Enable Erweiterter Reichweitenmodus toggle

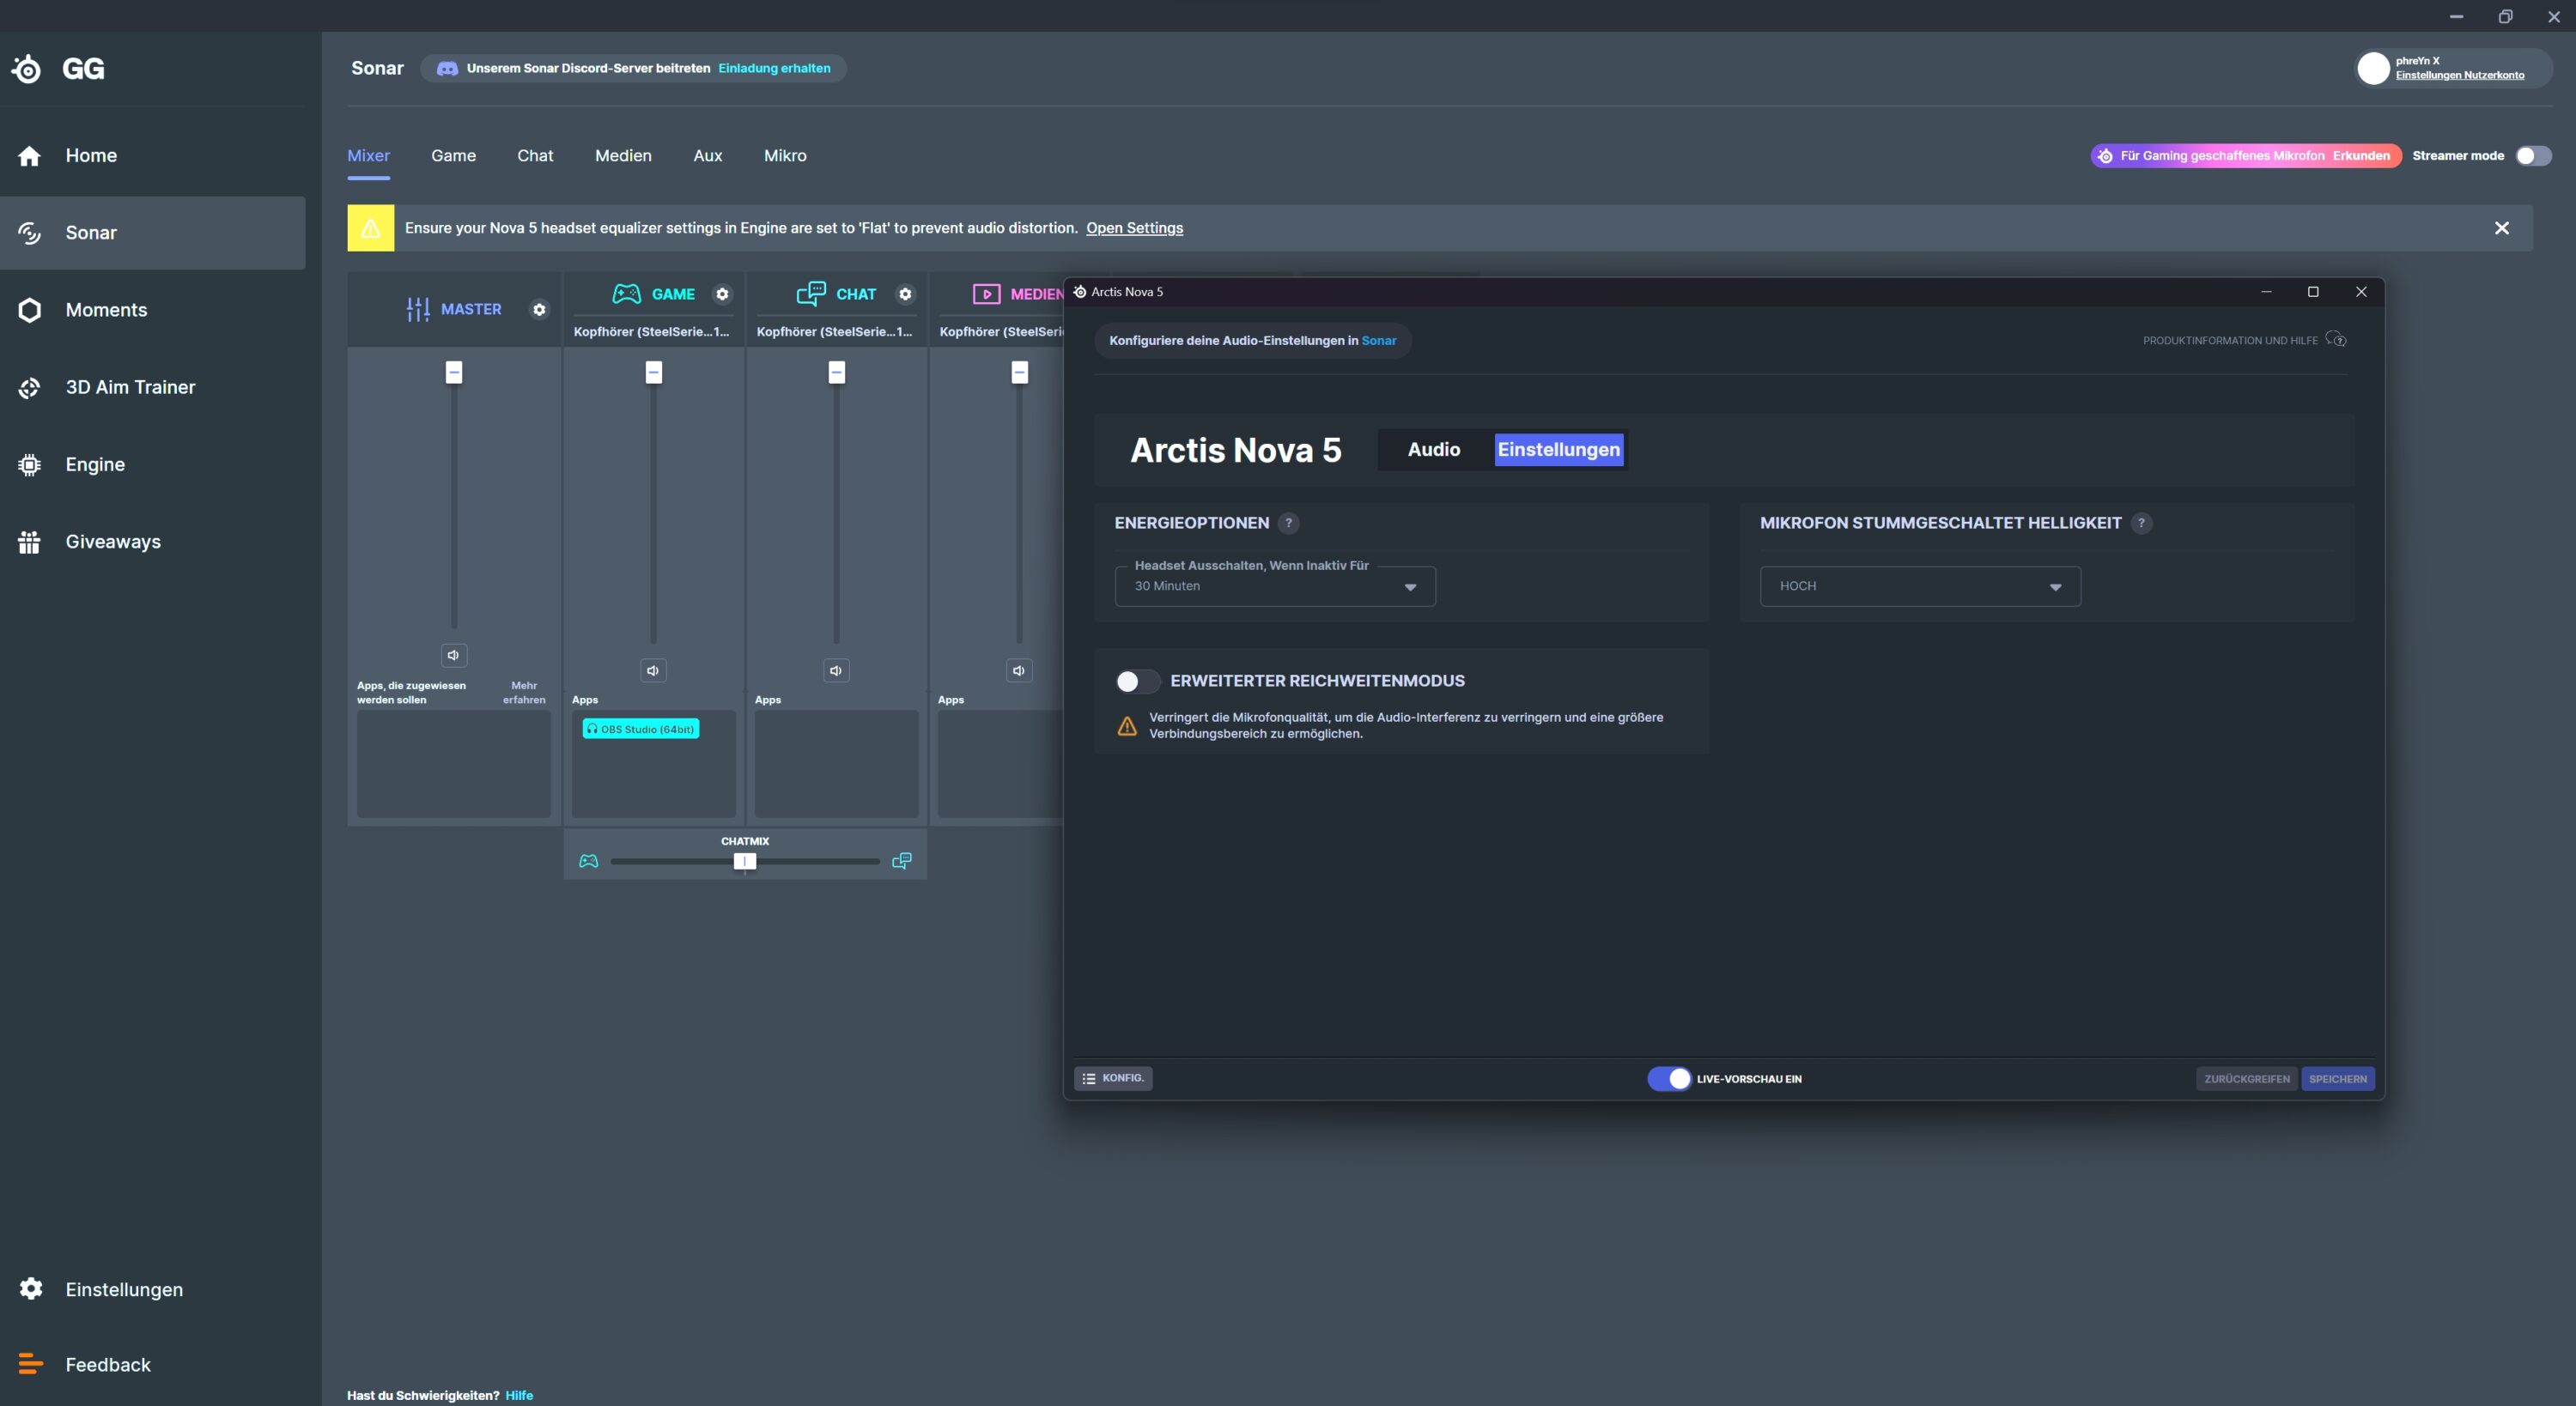(x=1137, y=681)
